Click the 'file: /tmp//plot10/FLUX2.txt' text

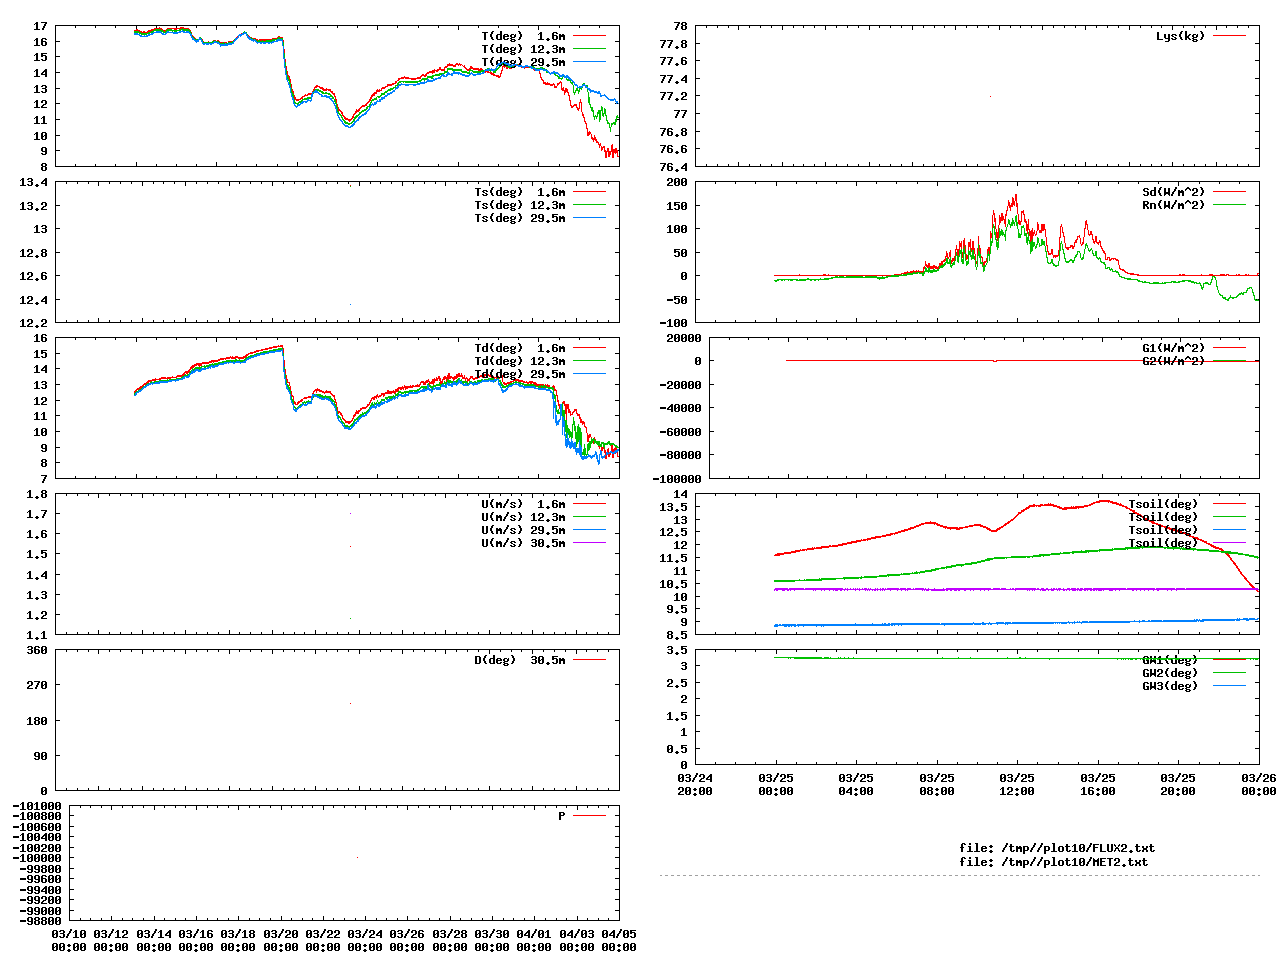click(x=1057, y=848)
